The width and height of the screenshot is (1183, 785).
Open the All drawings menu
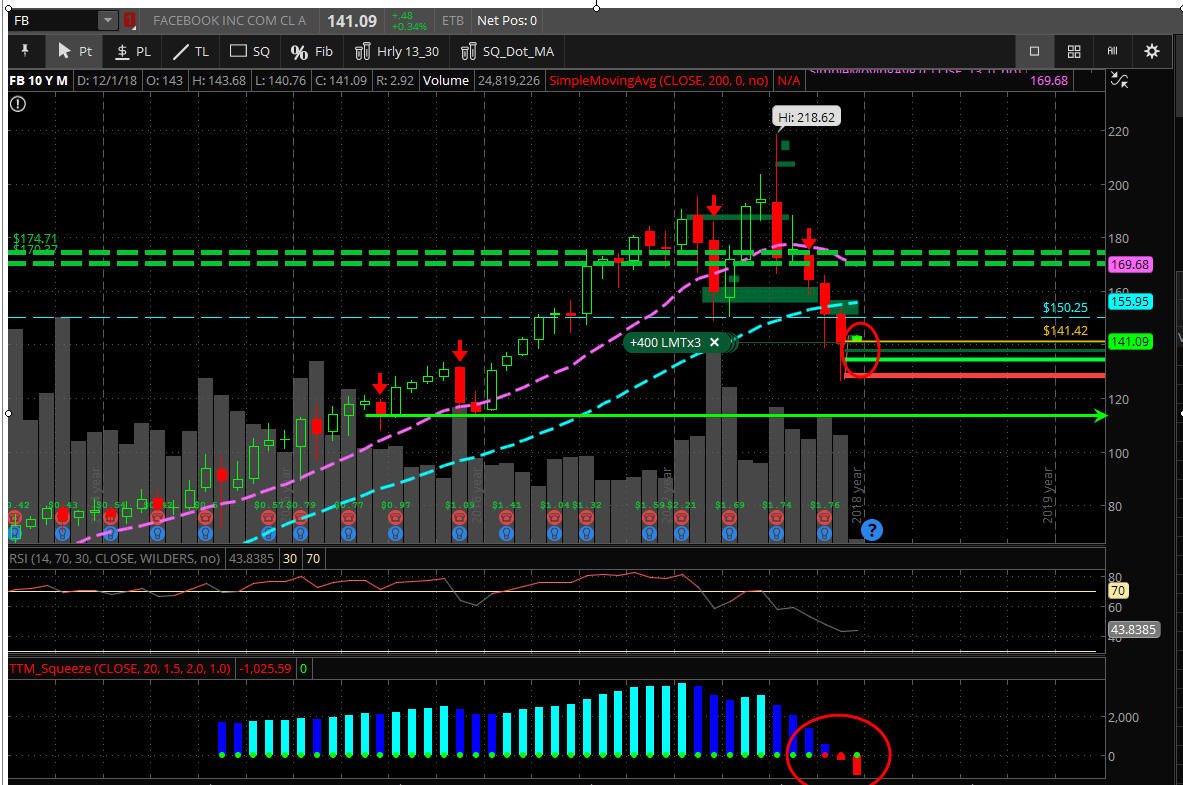tap(1112, 51)
